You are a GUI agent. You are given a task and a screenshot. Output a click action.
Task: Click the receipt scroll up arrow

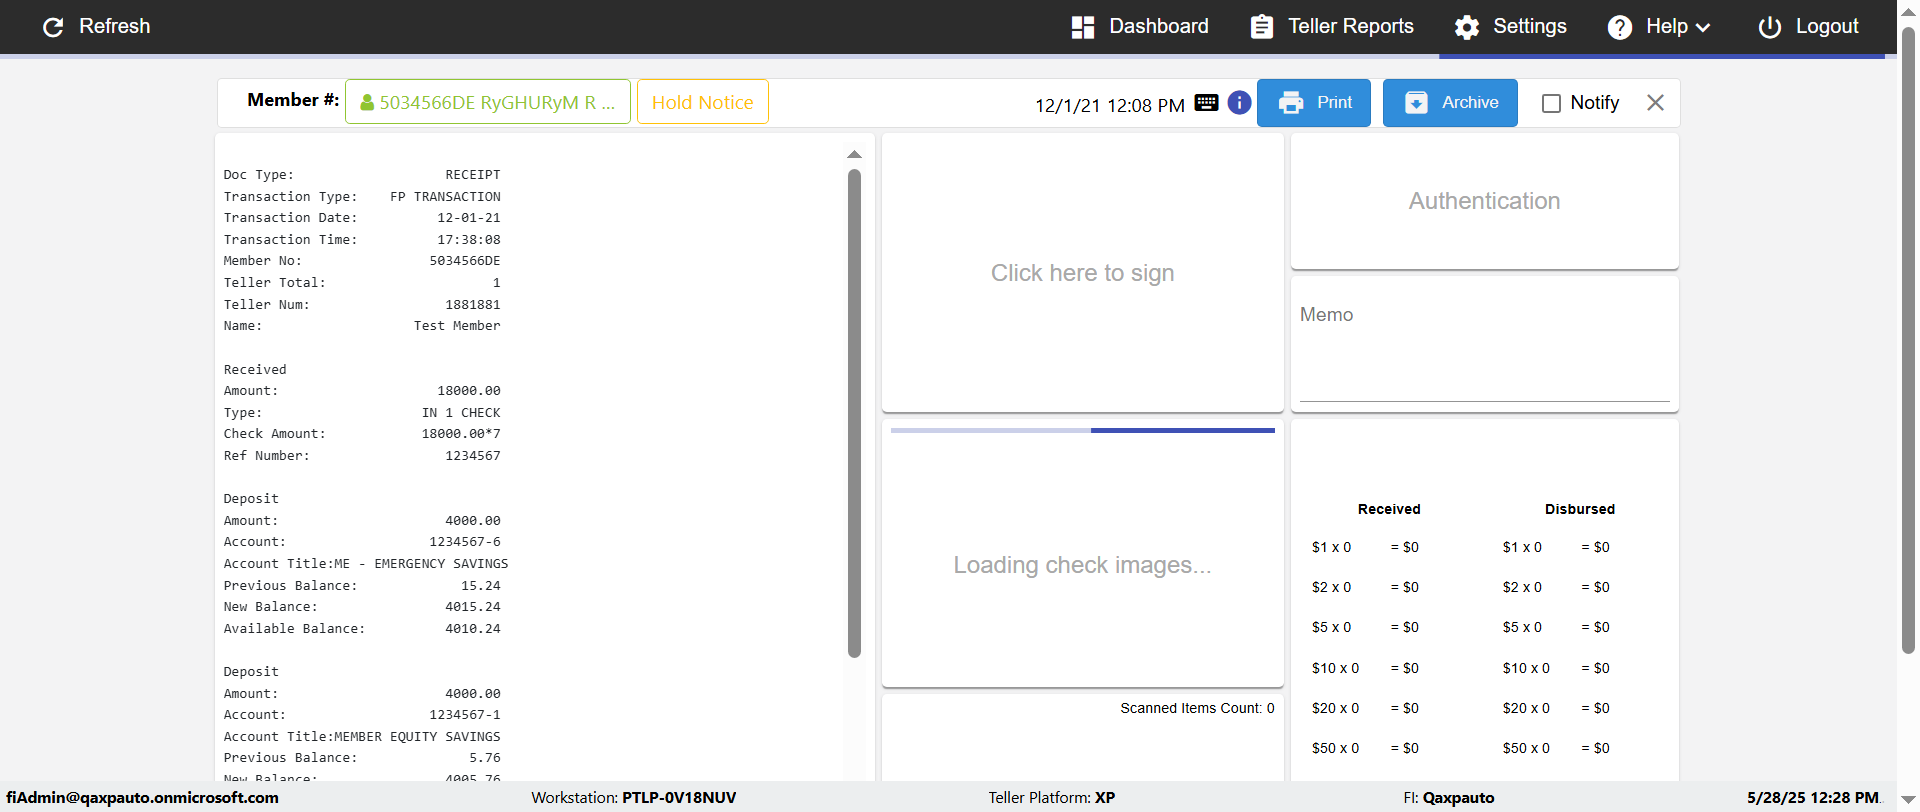(x=854, y=155)
